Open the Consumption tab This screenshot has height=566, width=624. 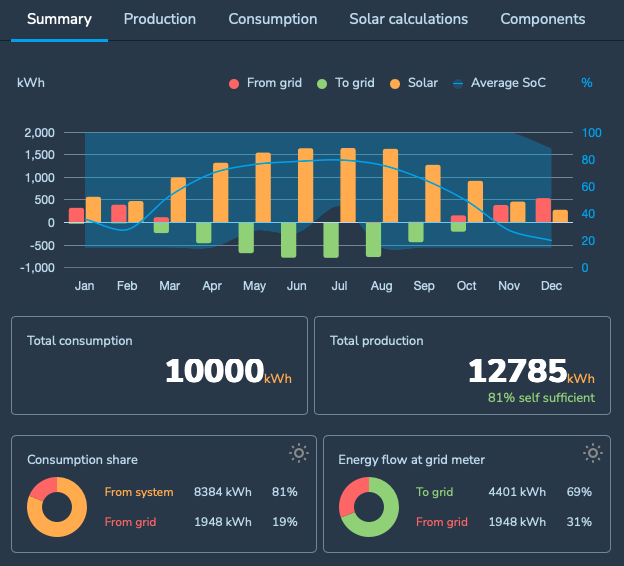[x=272, y=19]
